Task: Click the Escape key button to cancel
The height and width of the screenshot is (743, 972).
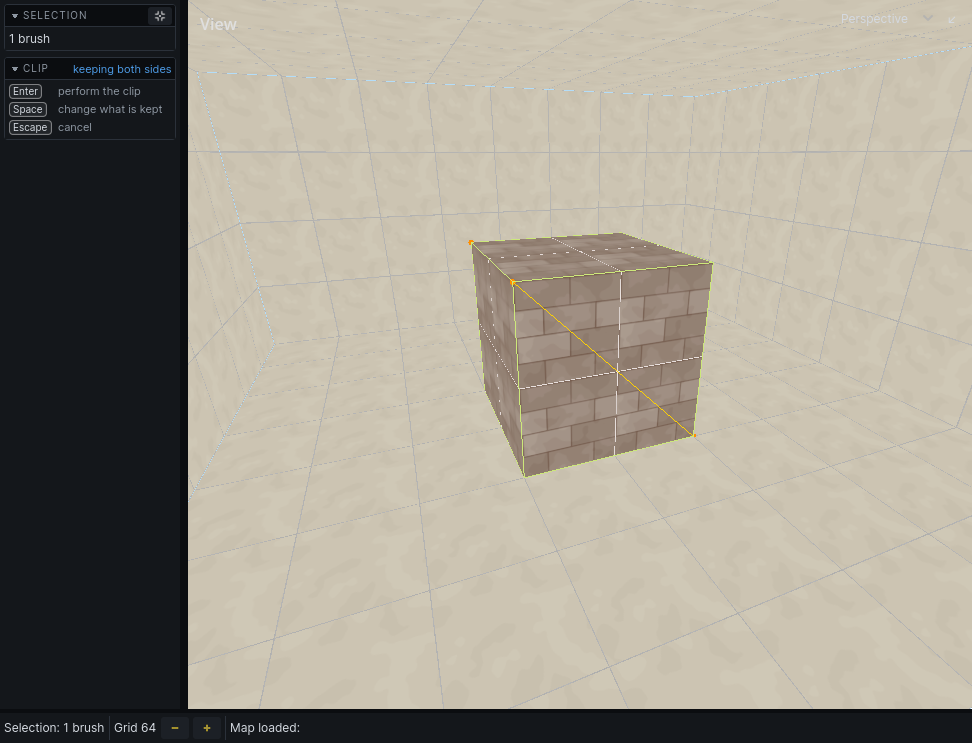Action: pos(30,127)
